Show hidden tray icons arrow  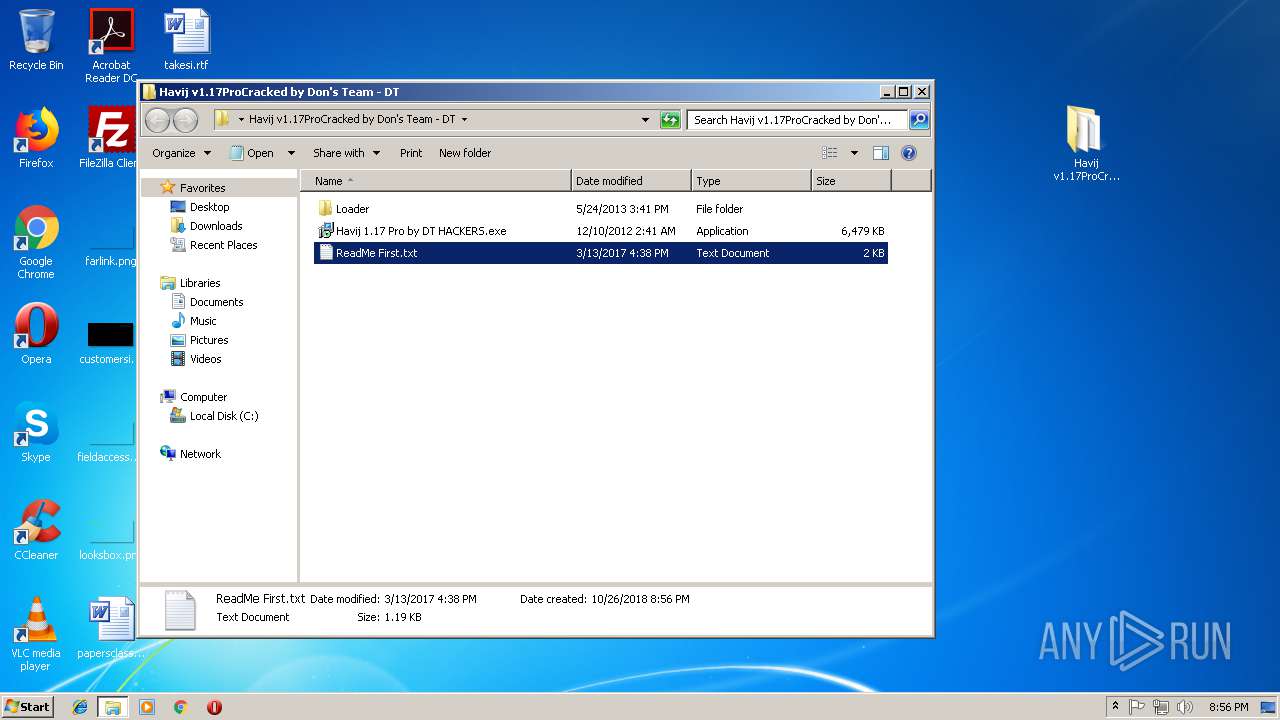pos(1115,706)
